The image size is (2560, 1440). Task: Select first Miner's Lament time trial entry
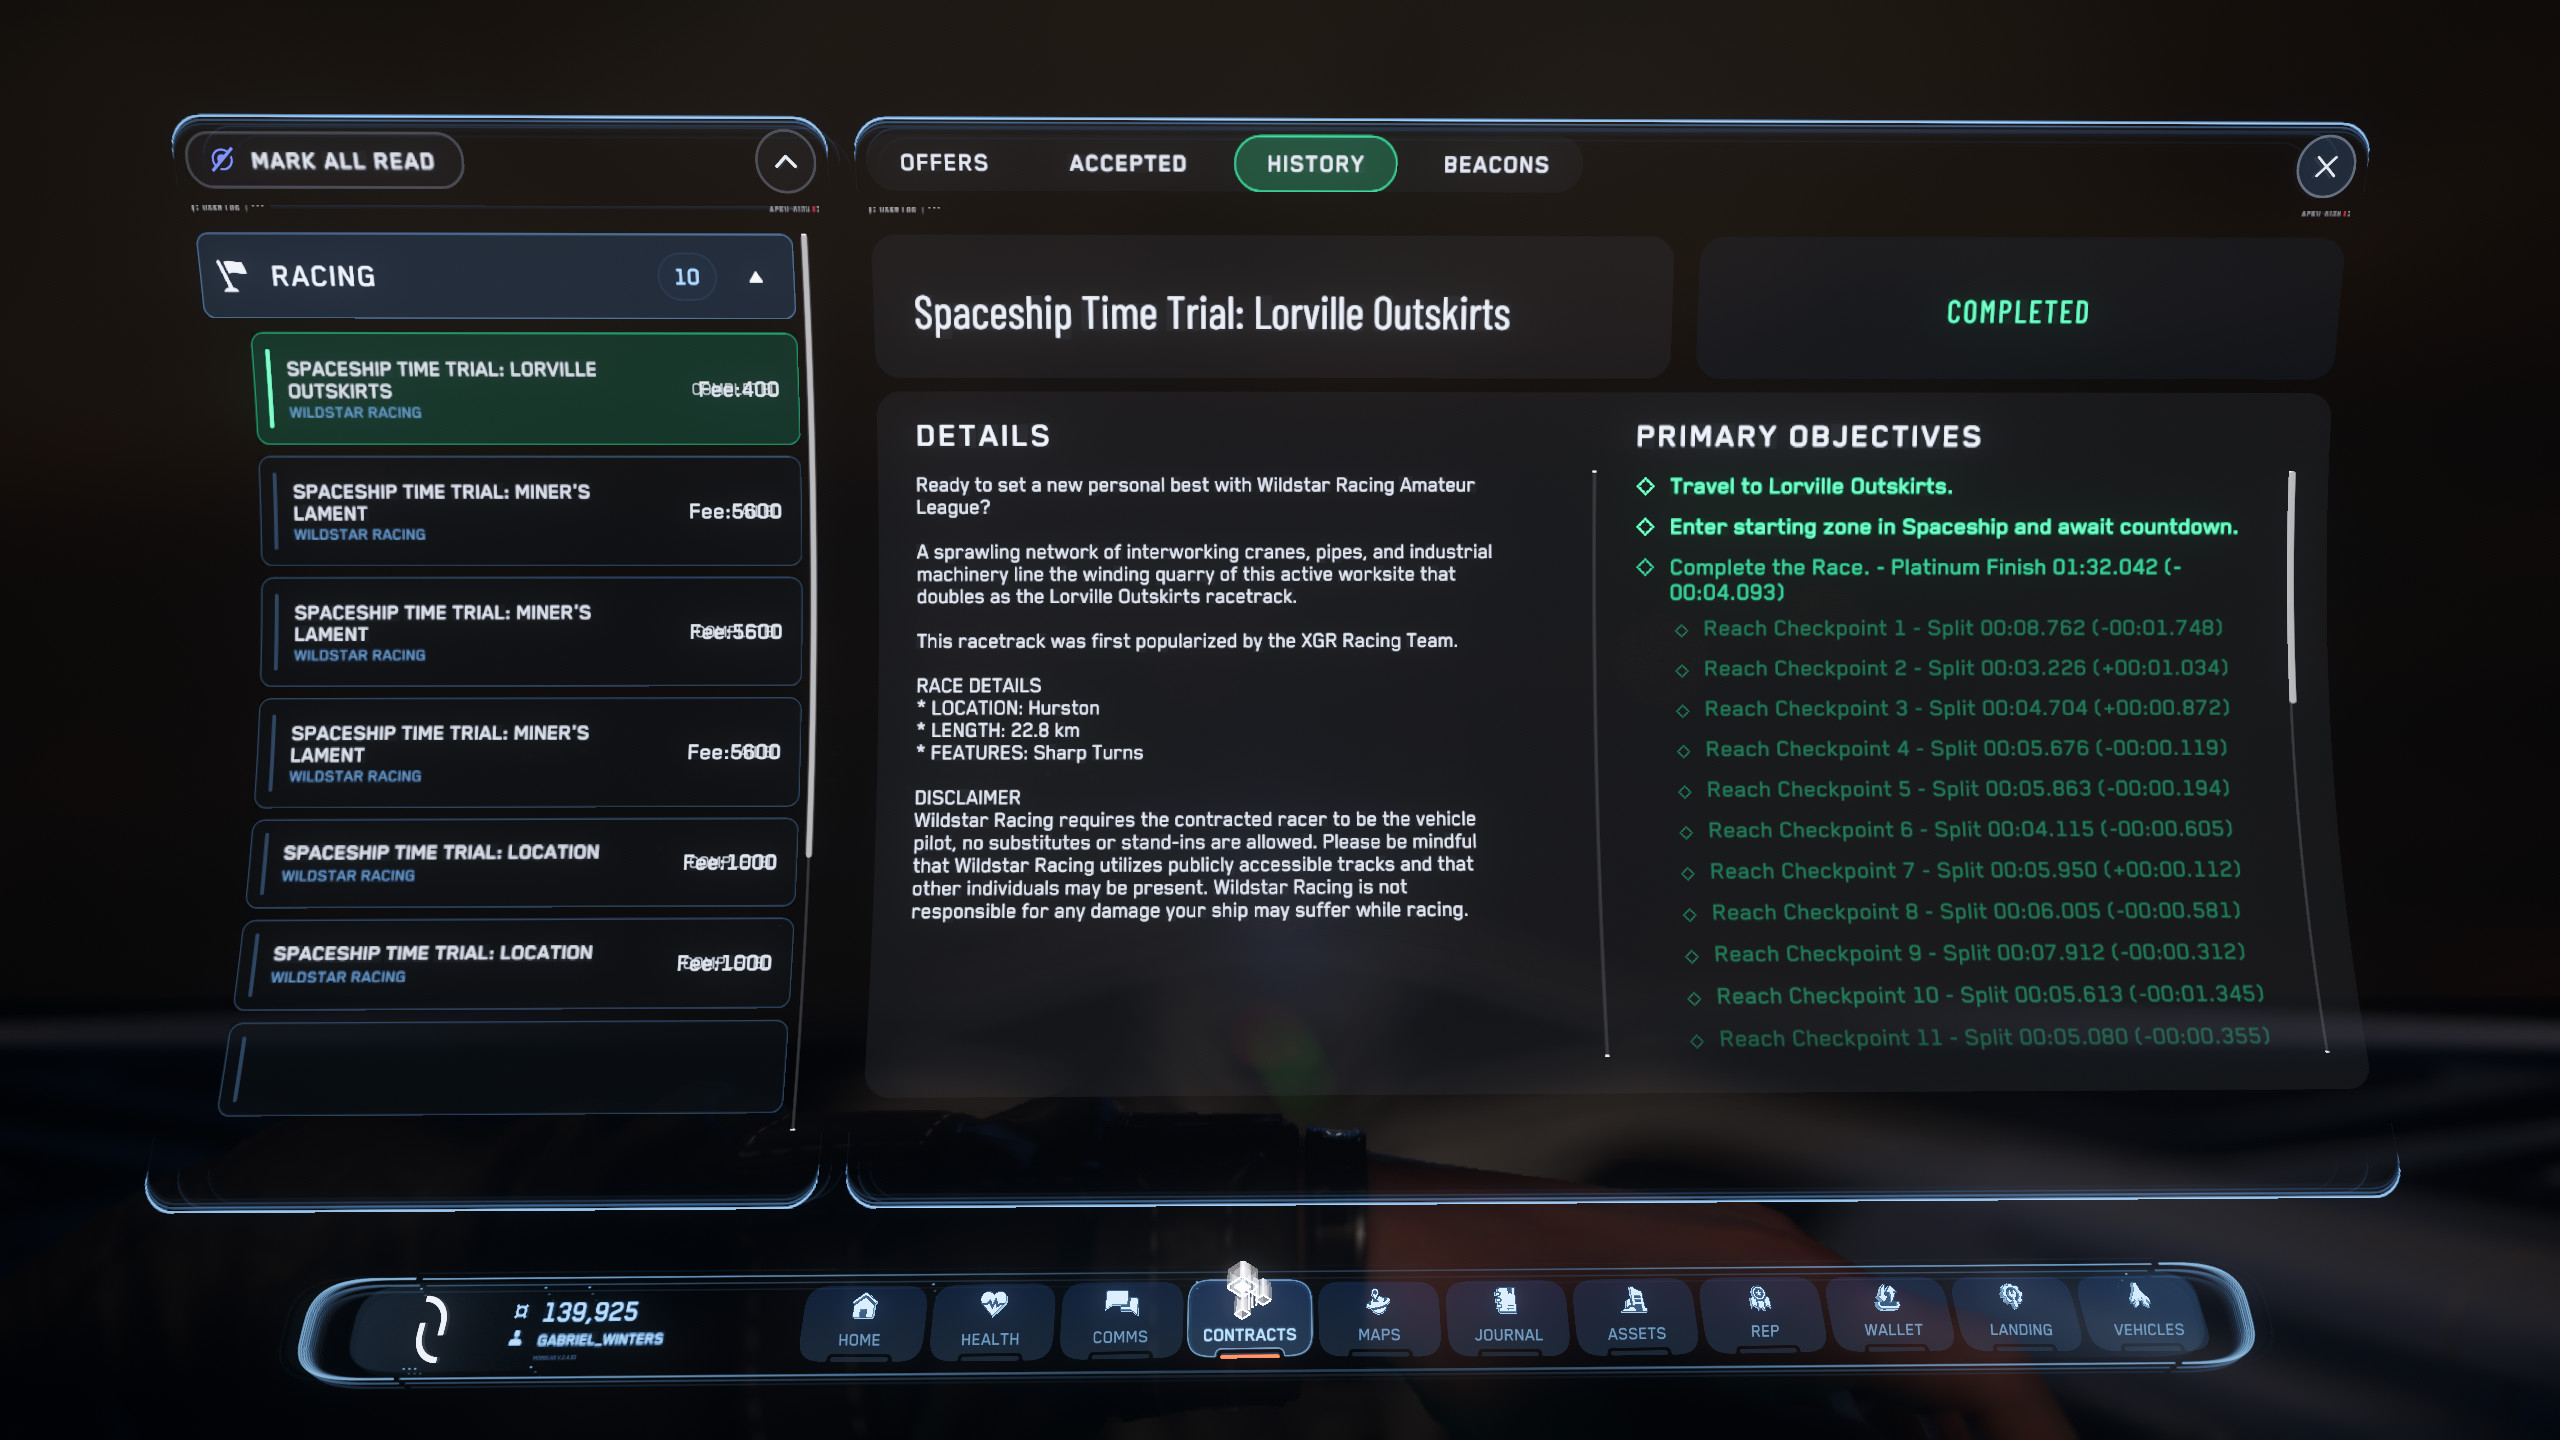[x=530, y=512]
